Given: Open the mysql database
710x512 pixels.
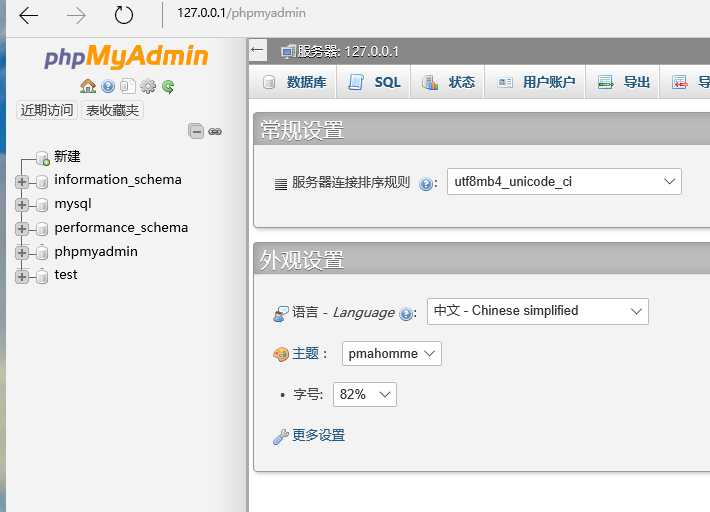Looking at the screenshot, I should tap(73, 204).
